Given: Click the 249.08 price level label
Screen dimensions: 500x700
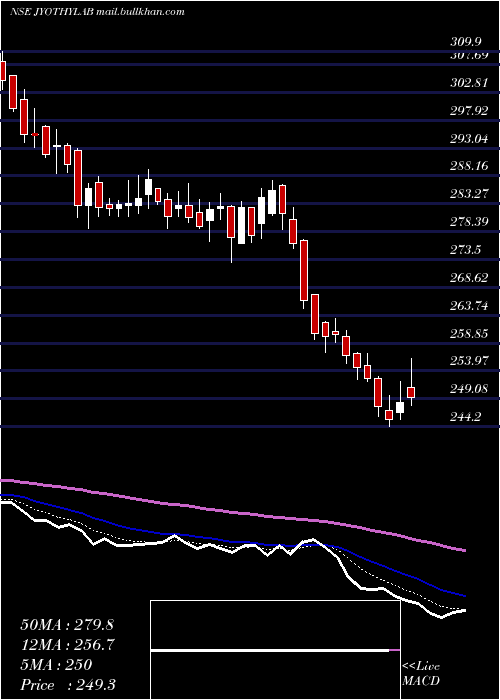Looking at the screenshot, I should coord(469,389).
